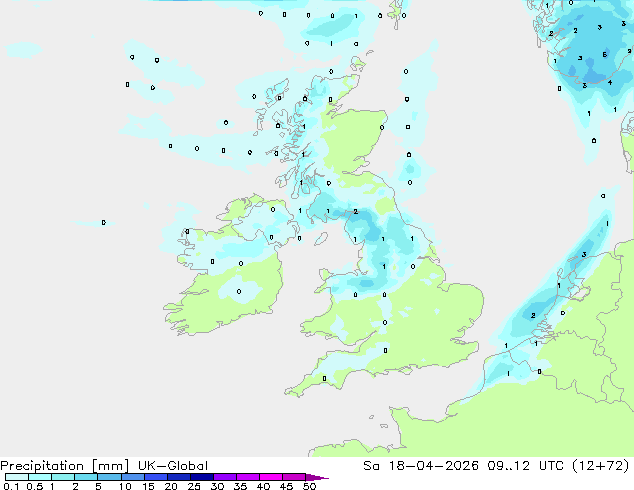
Task: Click the '35' legend scale label
Action: click(x=240, y=486)
